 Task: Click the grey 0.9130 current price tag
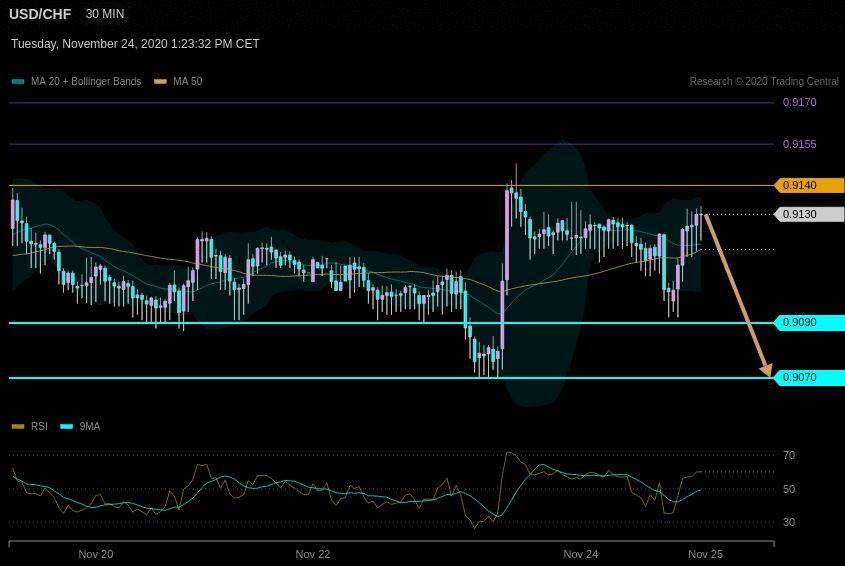click(x=809, y=214)
